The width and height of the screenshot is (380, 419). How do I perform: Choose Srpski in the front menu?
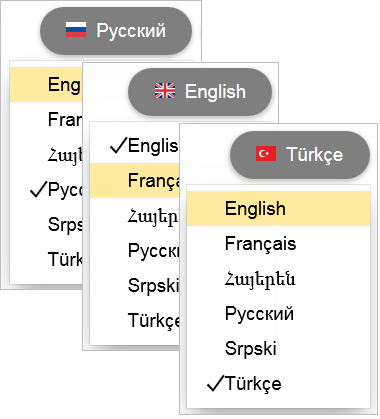tap(279, 348)
